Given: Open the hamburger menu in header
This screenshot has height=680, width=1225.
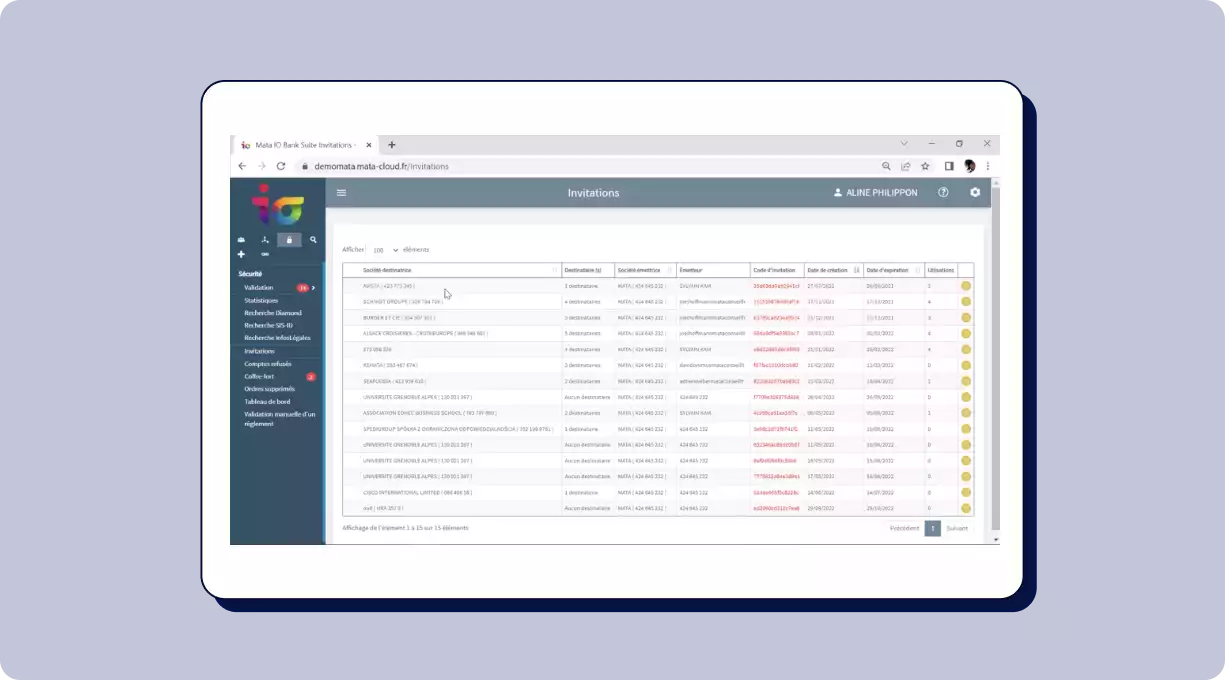Looking at the screenshot, I should pyautogui.click(x=342, y=193).
